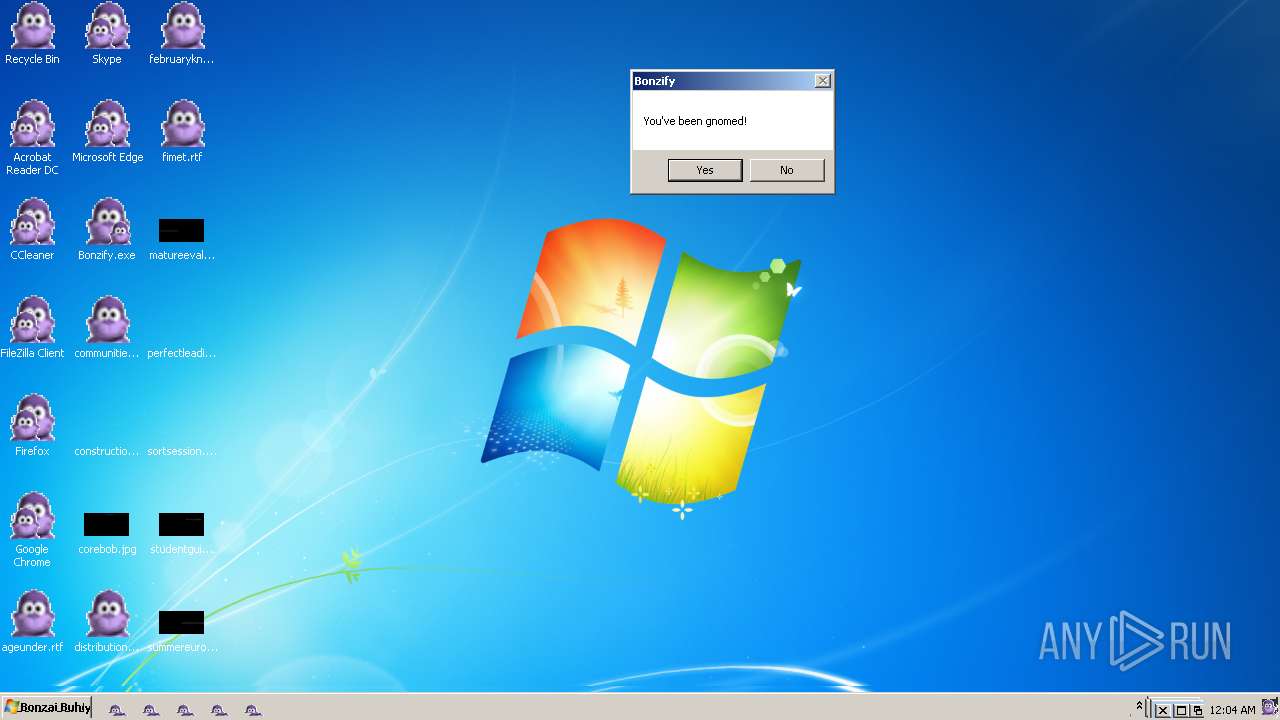The width and height of the screenshot is (1280, 720).
Task: Close the Bonzify message box
Action: [822, 81]
